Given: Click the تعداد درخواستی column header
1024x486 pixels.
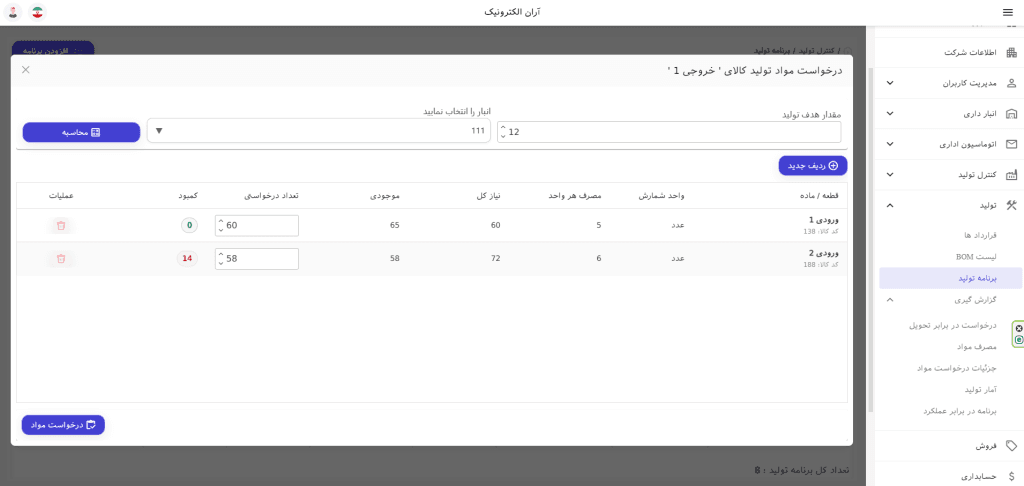Looking at the screenshot, I should [x=272, y=195].
